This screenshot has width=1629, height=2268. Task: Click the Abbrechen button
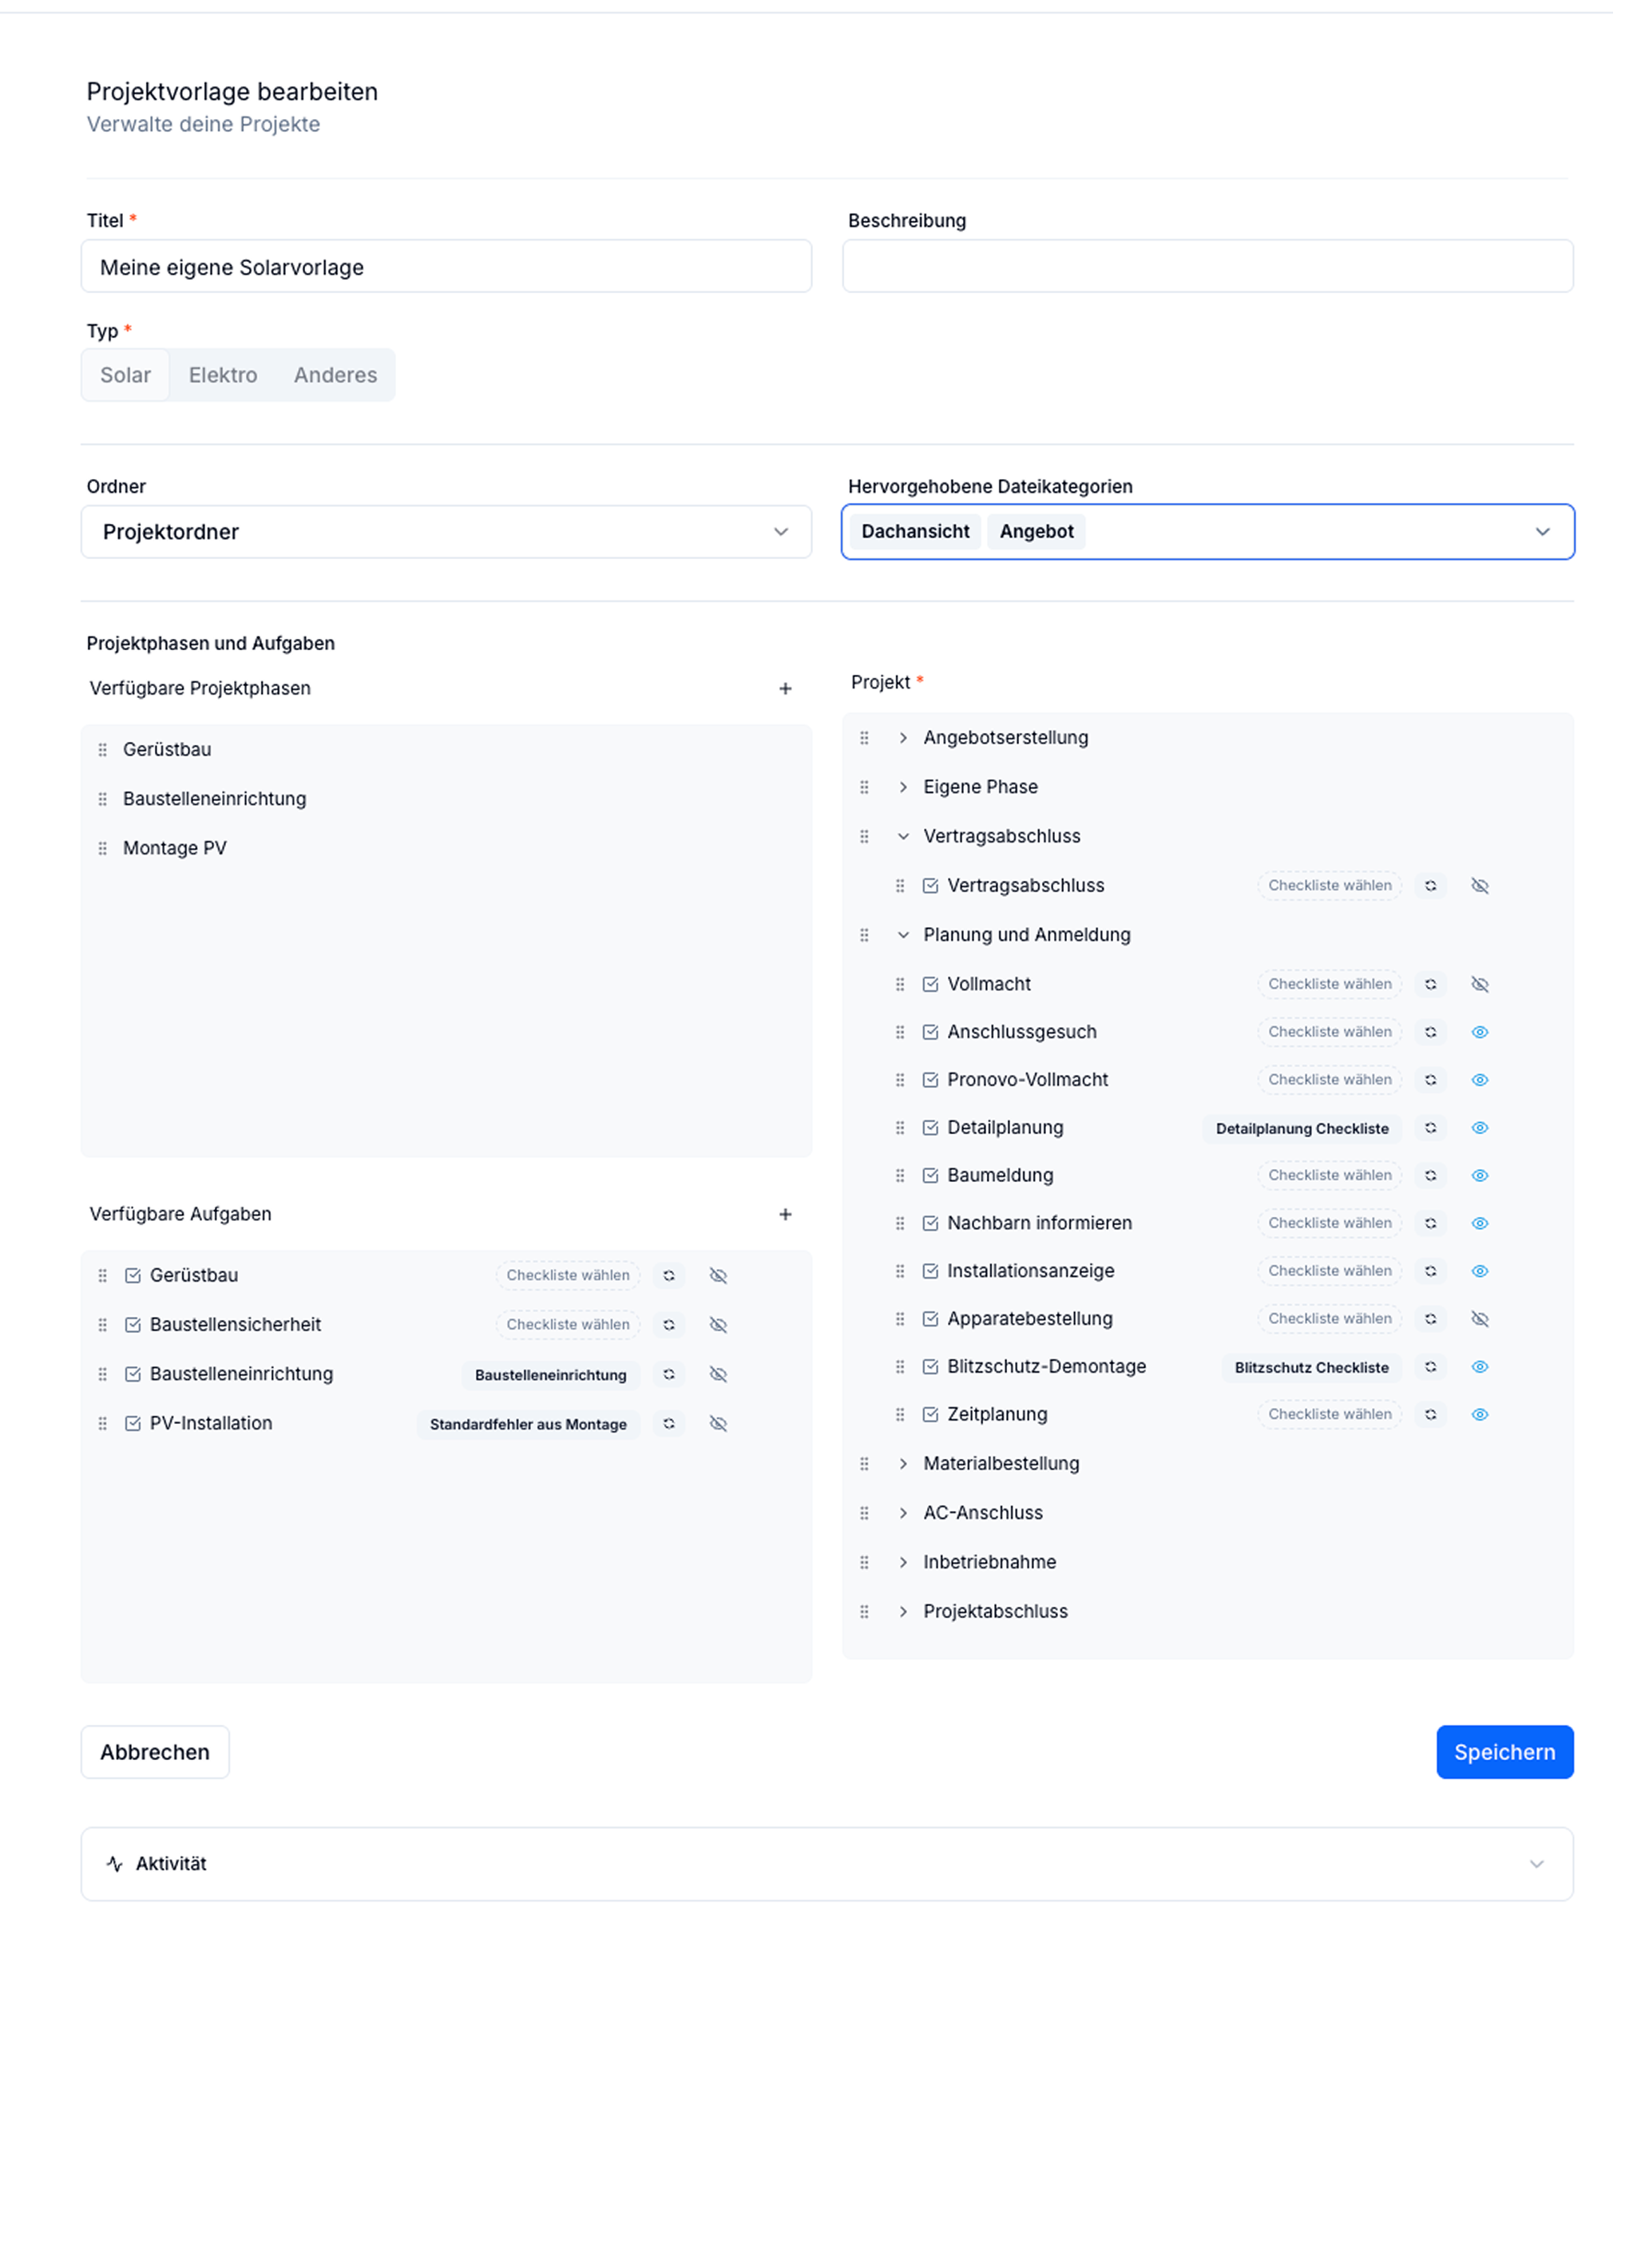click(x=155, y=1752)
